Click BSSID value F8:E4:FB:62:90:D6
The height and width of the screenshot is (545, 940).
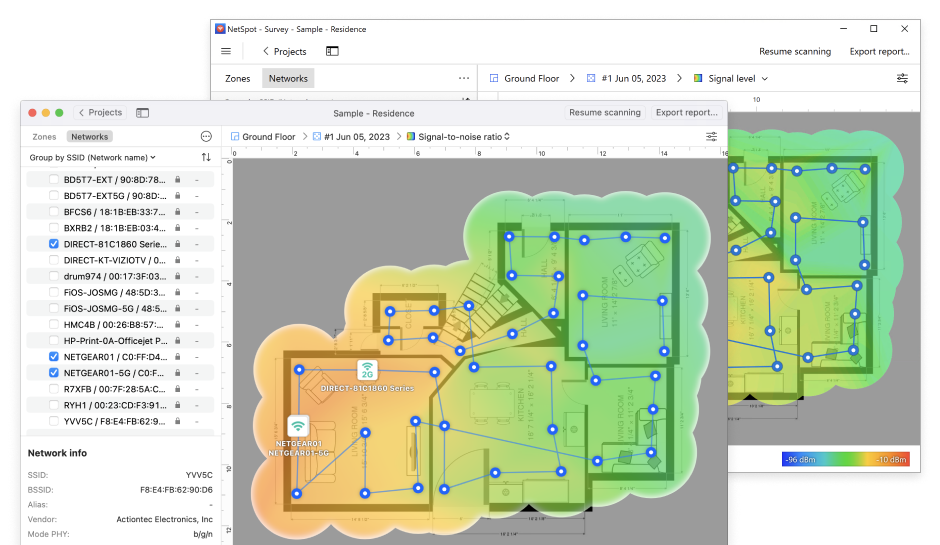(176, 490)
